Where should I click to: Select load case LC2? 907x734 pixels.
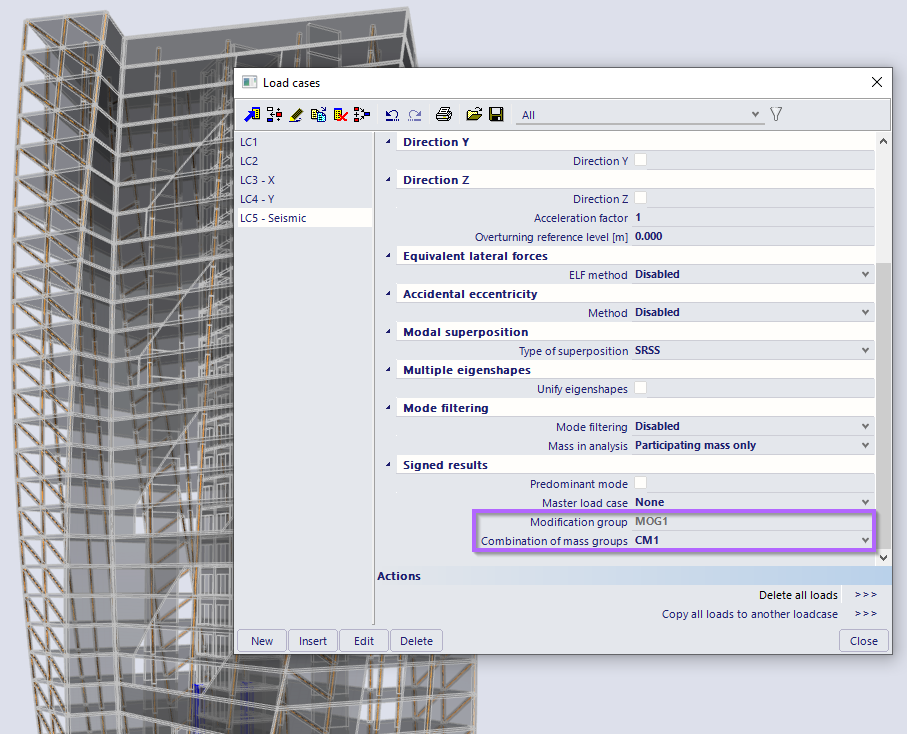click(x=304, y=161)
